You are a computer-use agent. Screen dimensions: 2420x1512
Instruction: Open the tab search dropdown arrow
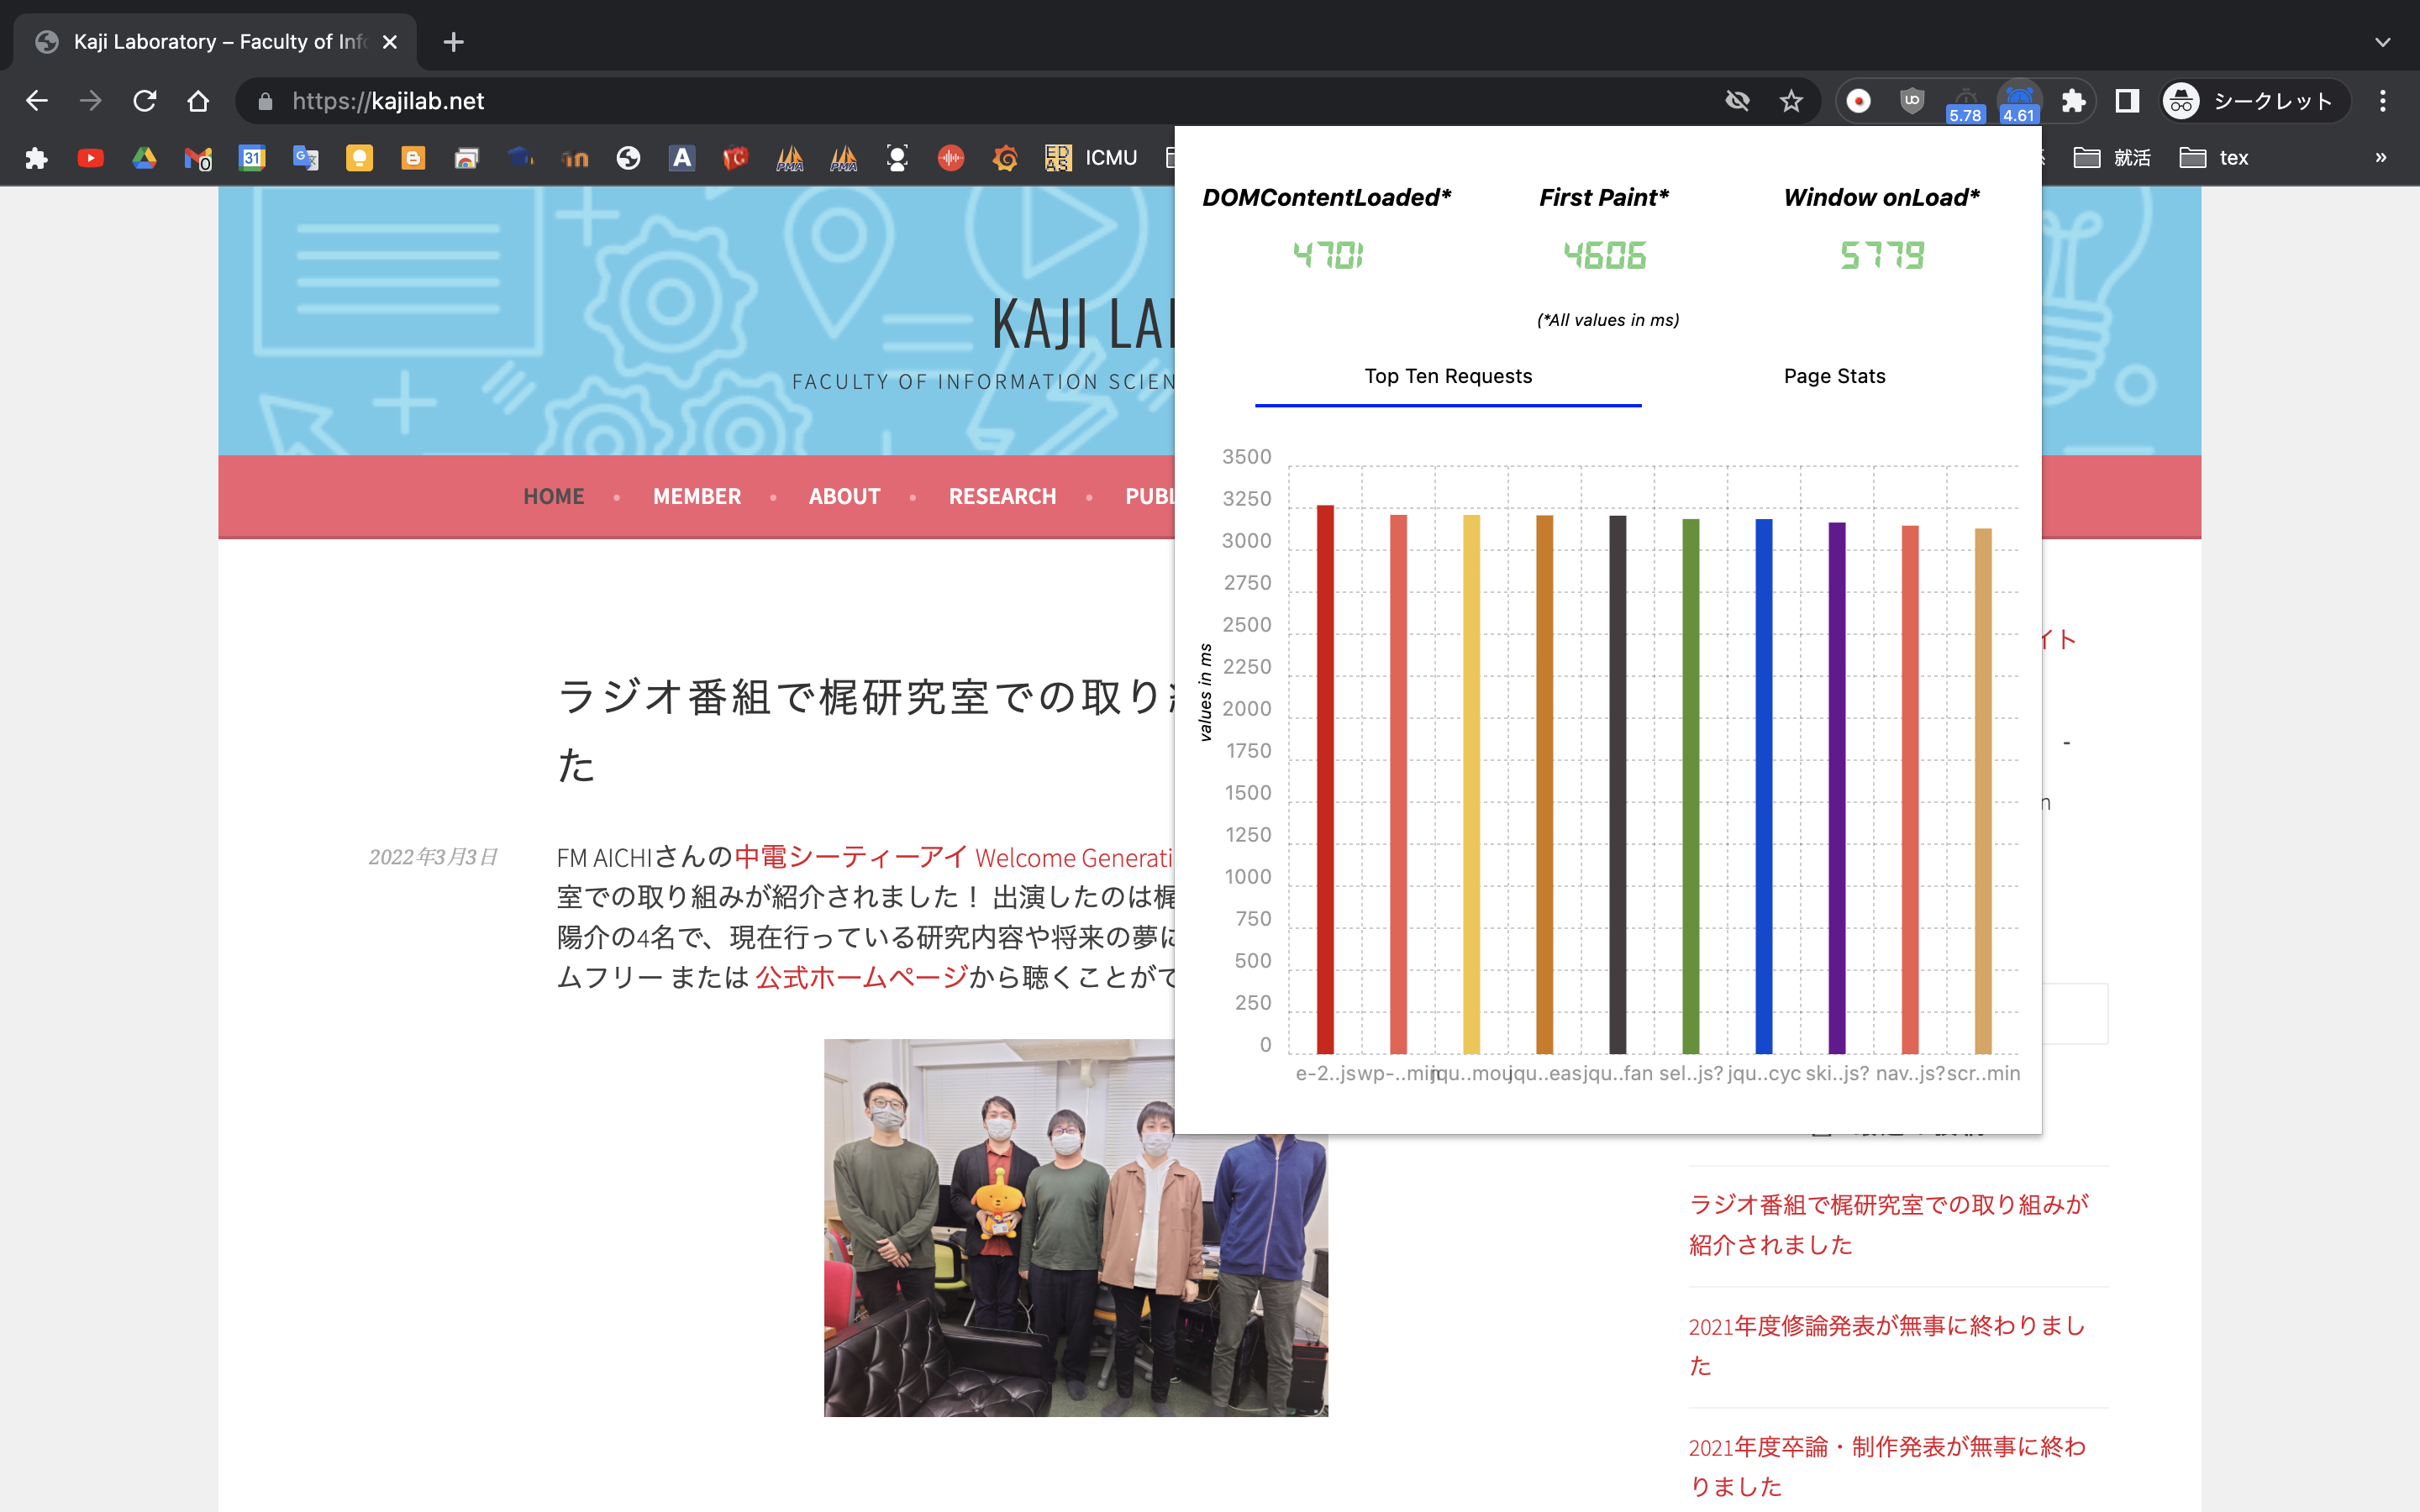point(2382,42)
